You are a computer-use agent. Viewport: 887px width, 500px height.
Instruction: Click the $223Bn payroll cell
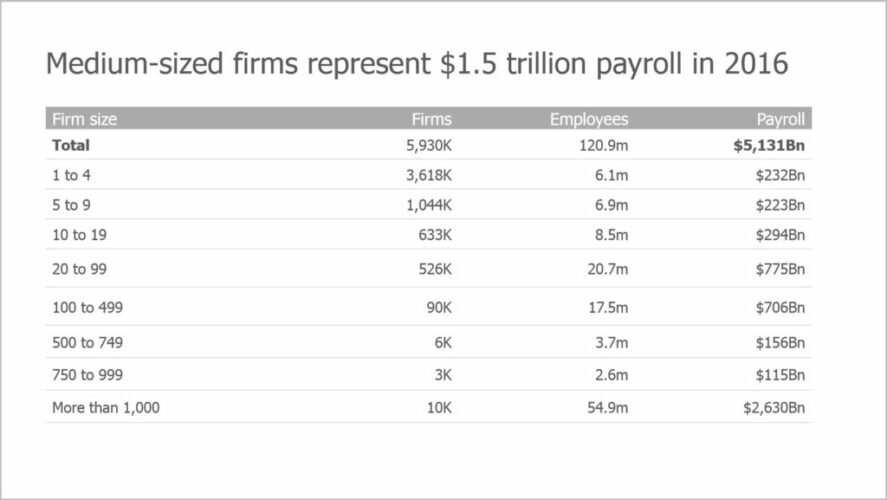point(781,205)
